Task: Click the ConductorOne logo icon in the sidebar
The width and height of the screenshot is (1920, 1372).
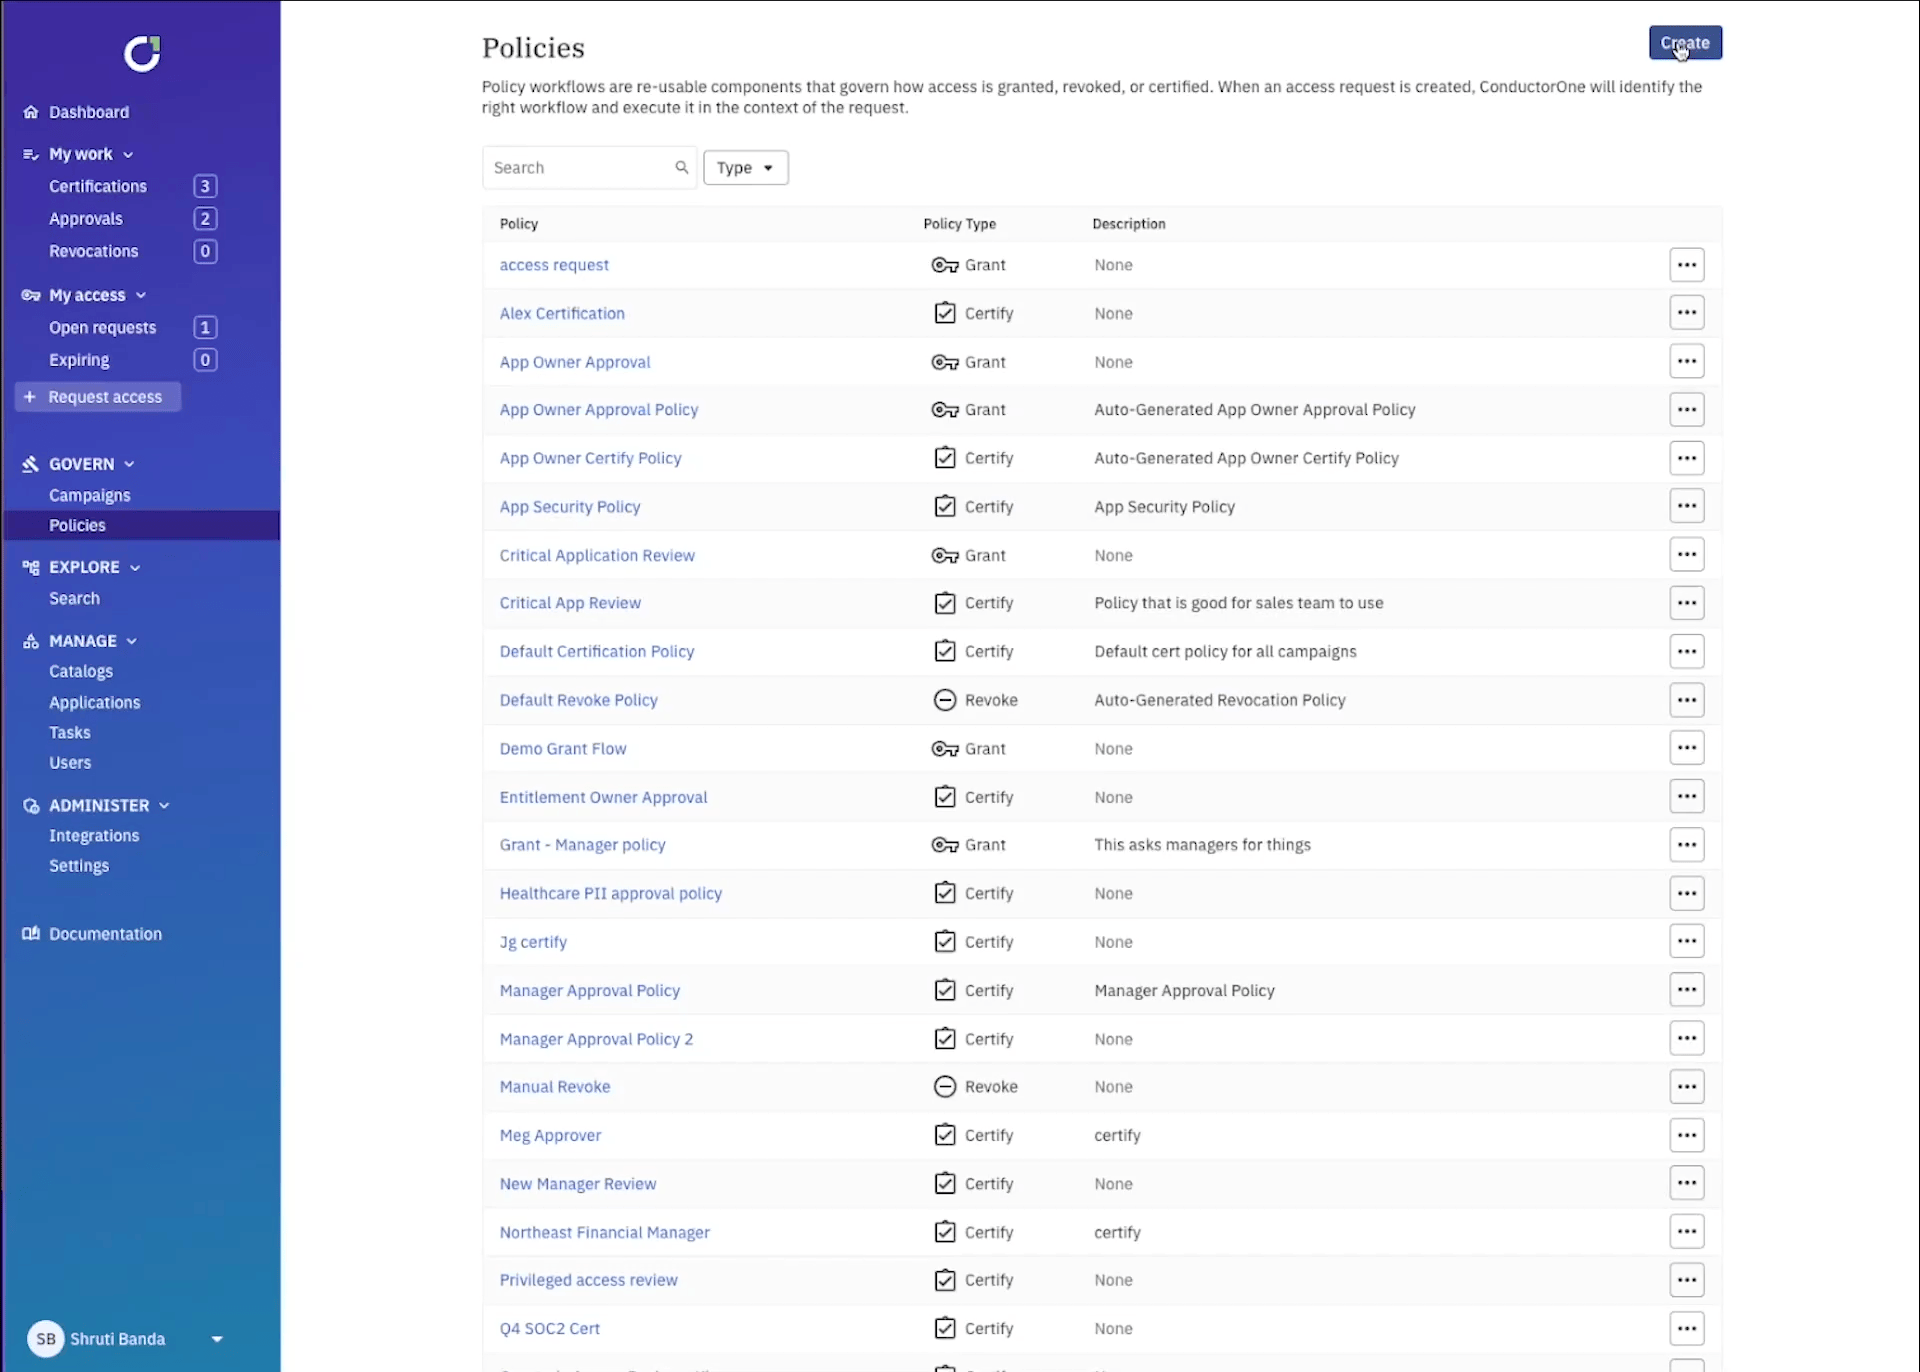Action: pos(141,52)
